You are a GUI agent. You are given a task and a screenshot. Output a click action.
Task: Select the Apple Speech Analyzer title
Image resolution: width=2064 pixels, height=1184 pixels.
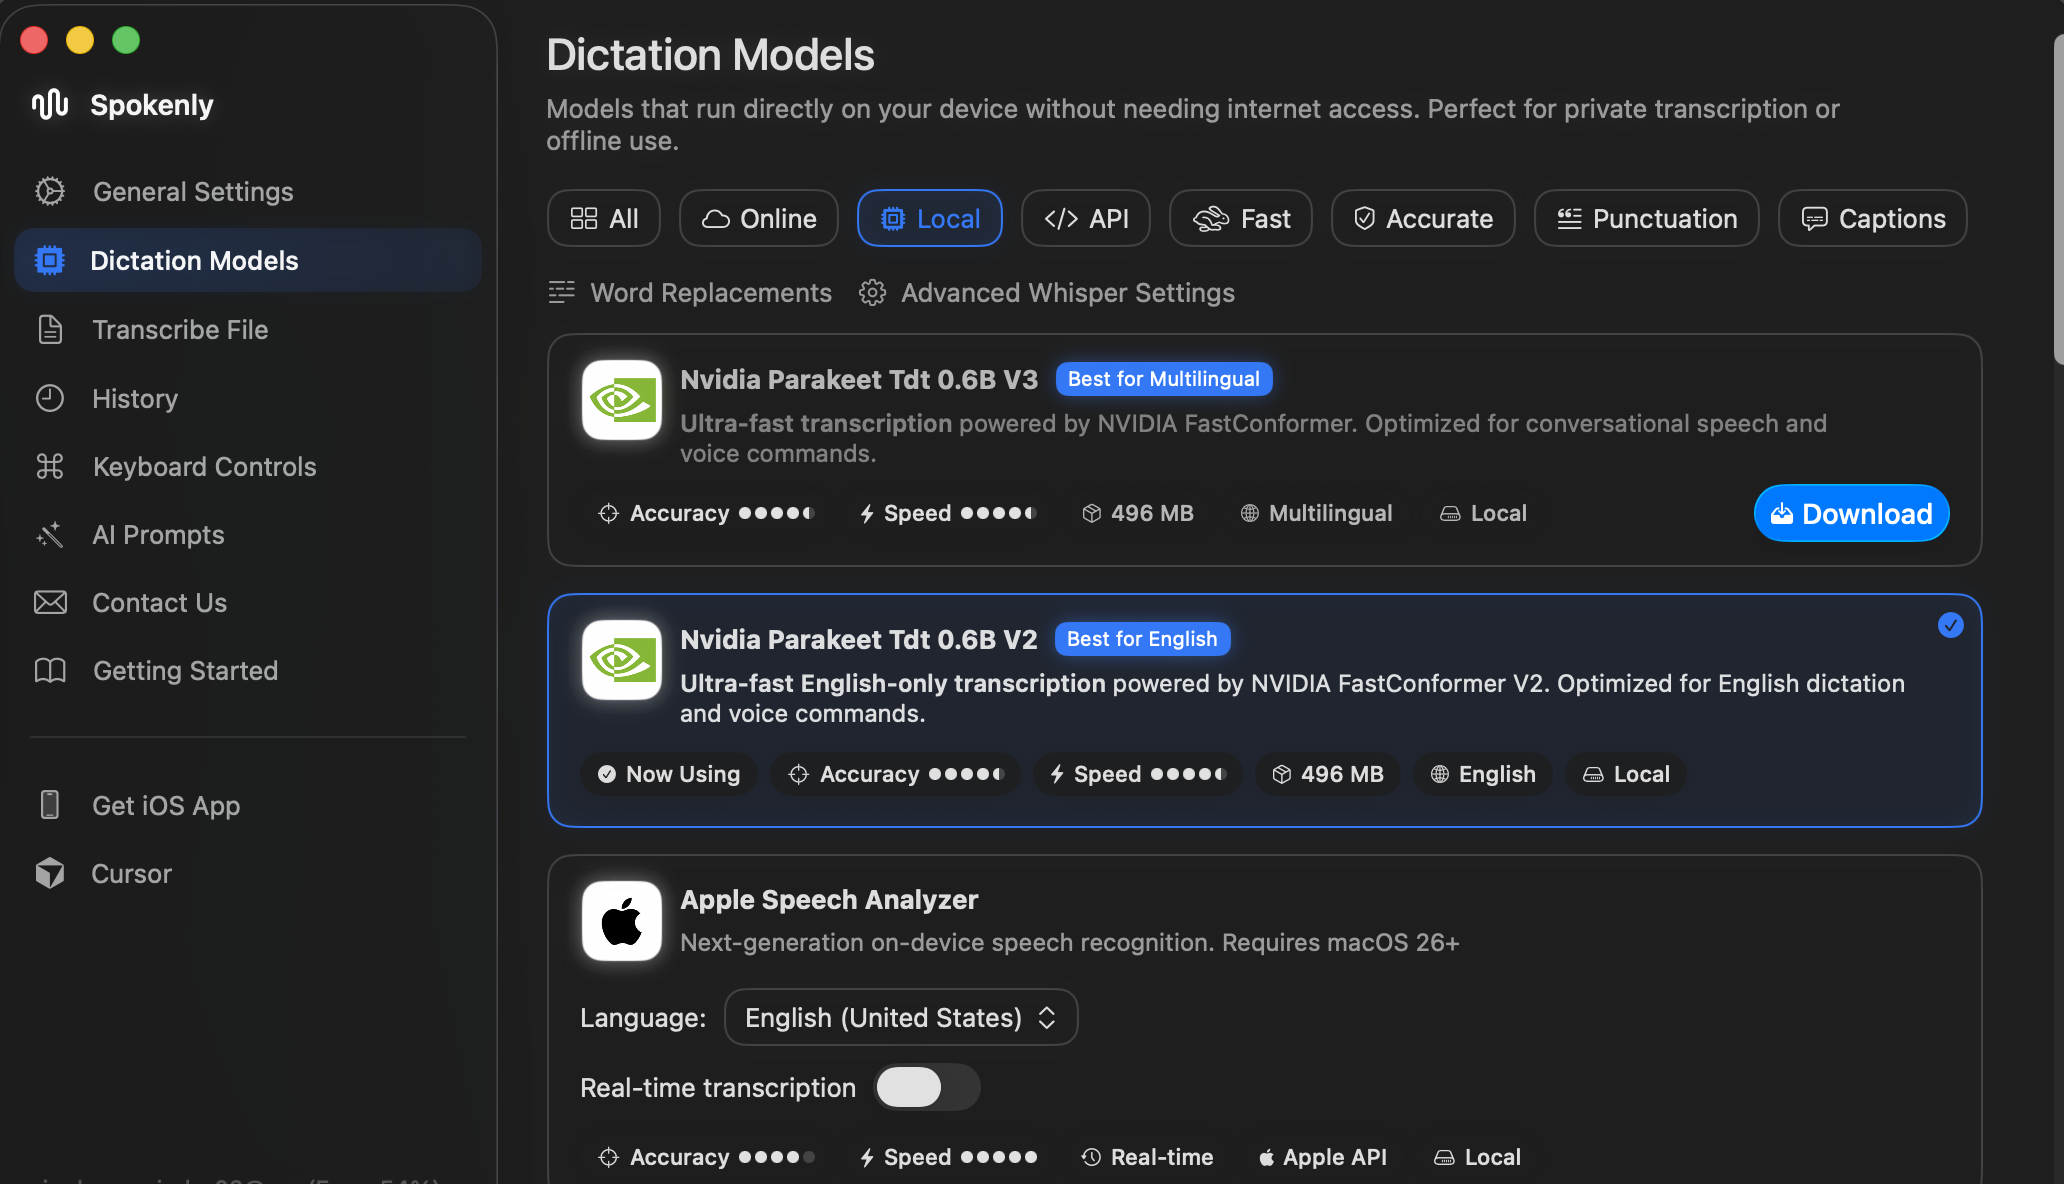click(x=829, y=900)
